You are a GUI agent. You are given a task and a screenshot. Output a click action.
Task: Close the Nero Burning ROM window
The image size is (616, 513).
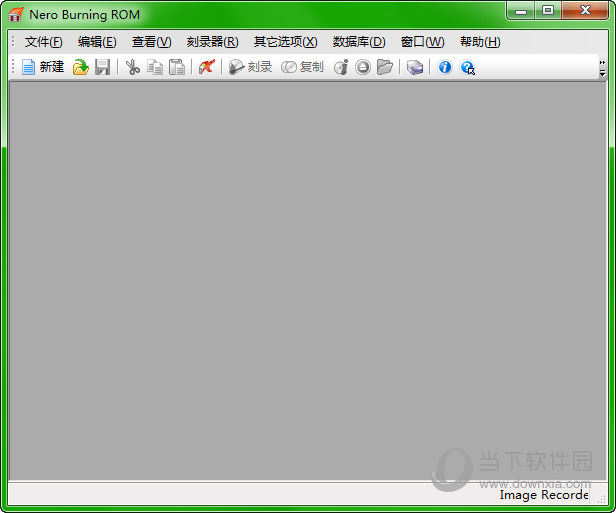pyautogui.click(x=585, y=11)
